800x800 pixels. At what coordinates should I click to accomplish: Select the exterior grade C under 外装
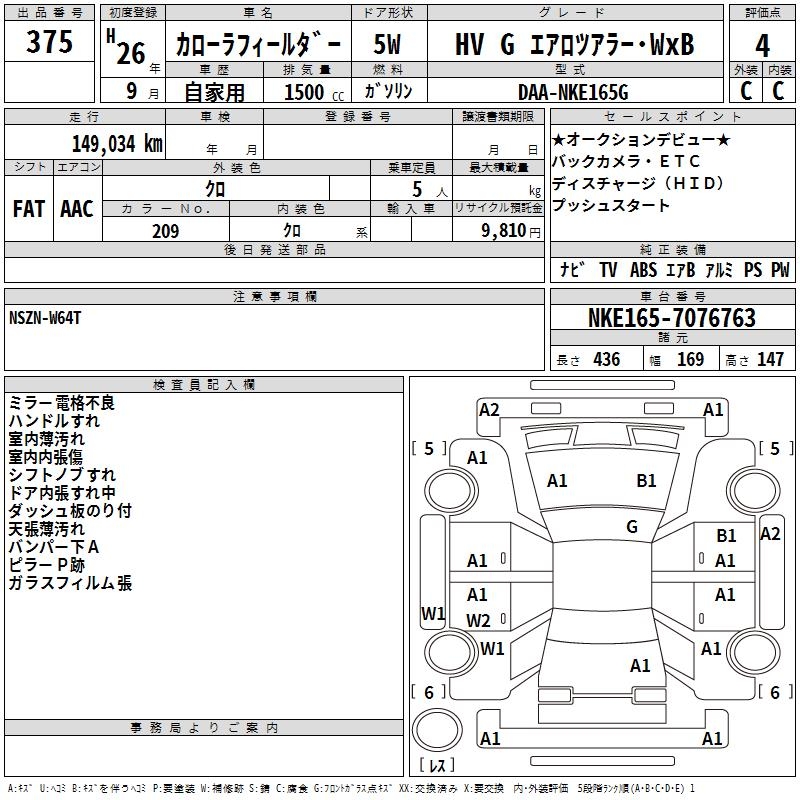click(746, 91)
